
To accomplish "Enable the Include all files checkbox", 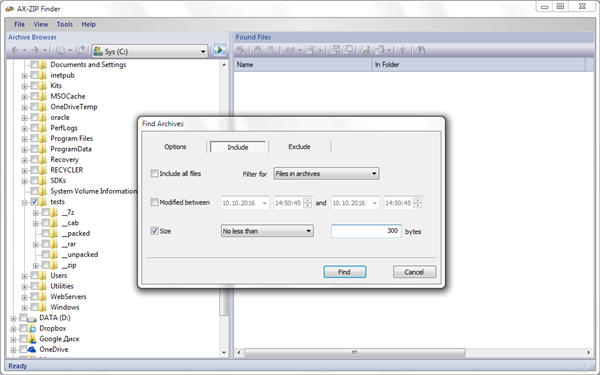I will [155, 173].
